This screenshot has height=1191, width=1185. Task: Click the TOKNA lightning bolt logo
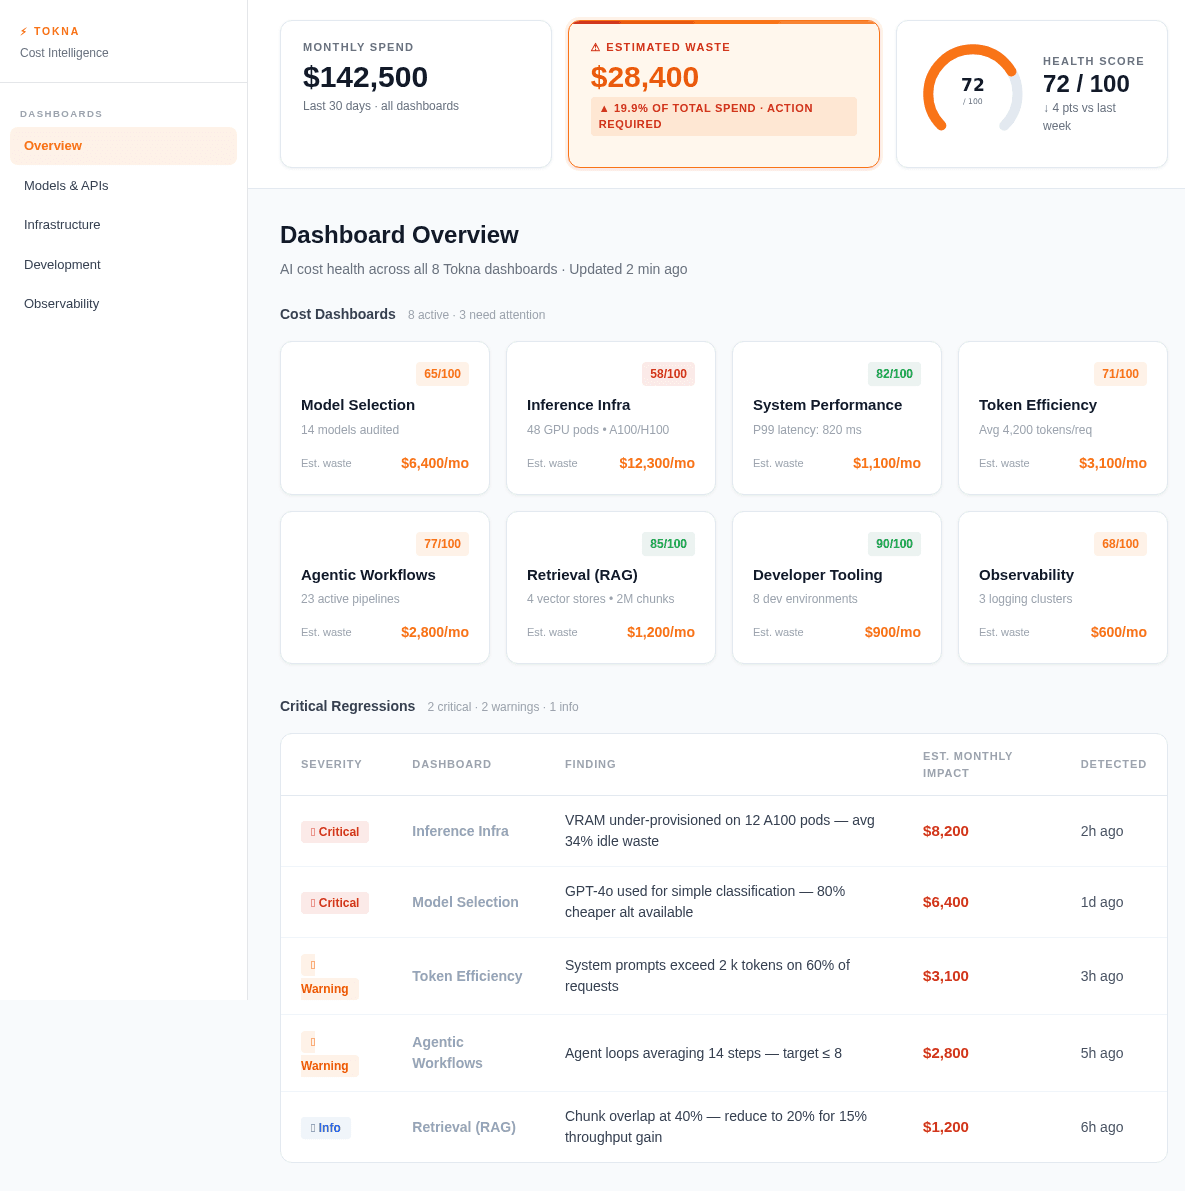(24, 31)
